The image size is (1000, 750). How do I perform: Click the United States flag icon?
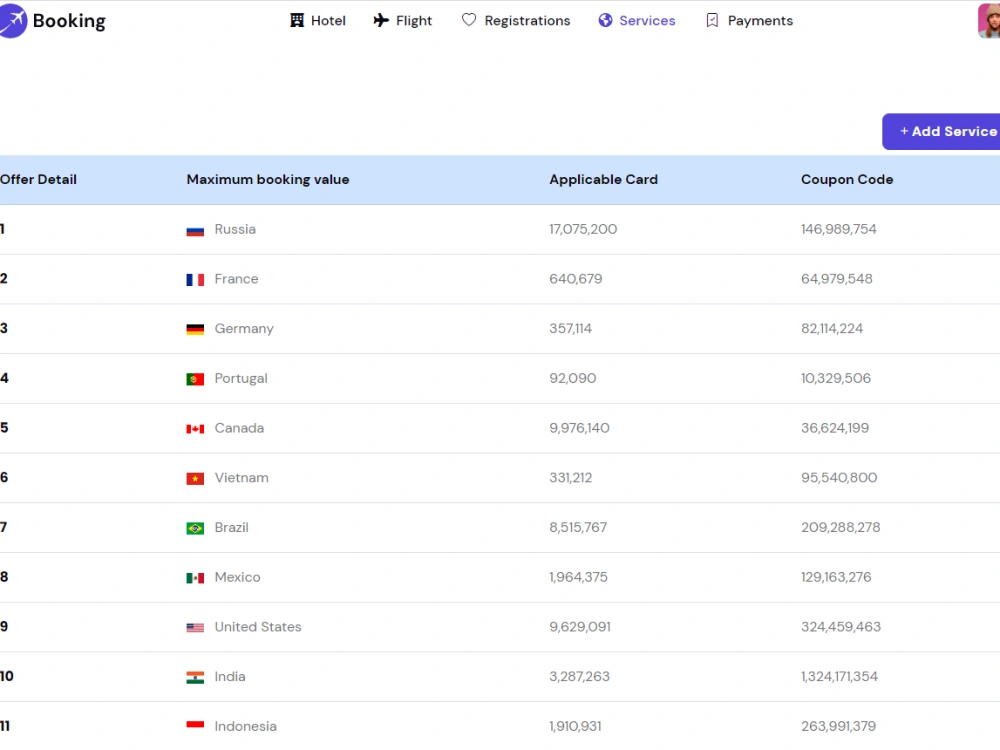point(195,628)
